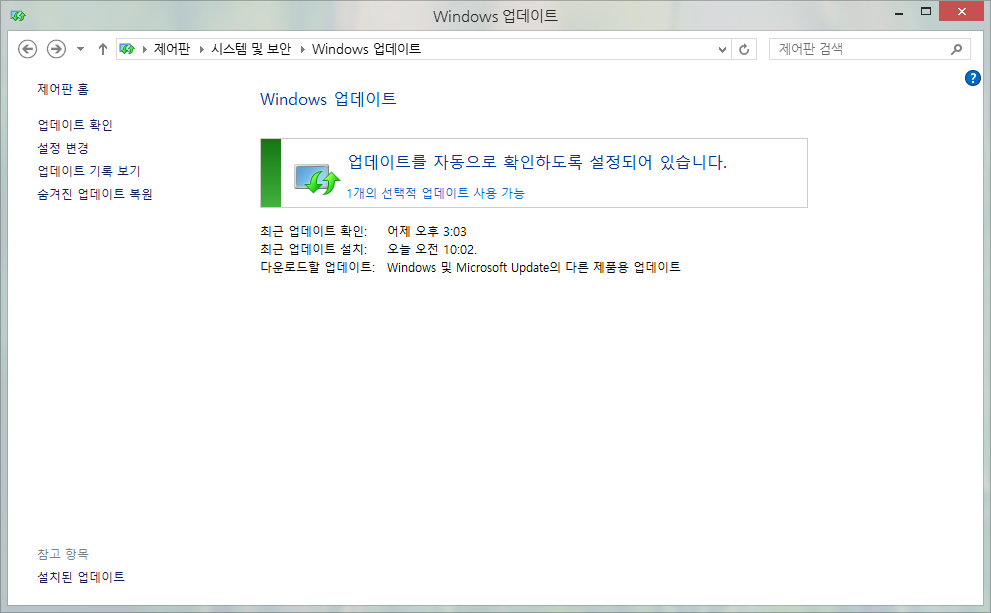Click the 오늘 오전 10:02. value
This screenshot has width=991, height=613.
click(432, 249)
